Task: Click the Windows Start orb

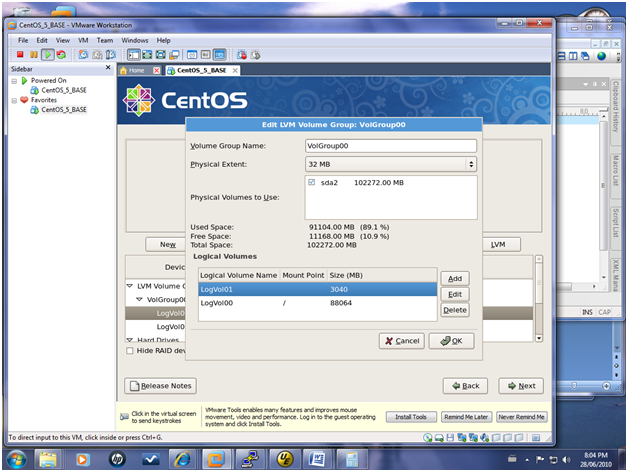Action: click(x=16, y=460)
